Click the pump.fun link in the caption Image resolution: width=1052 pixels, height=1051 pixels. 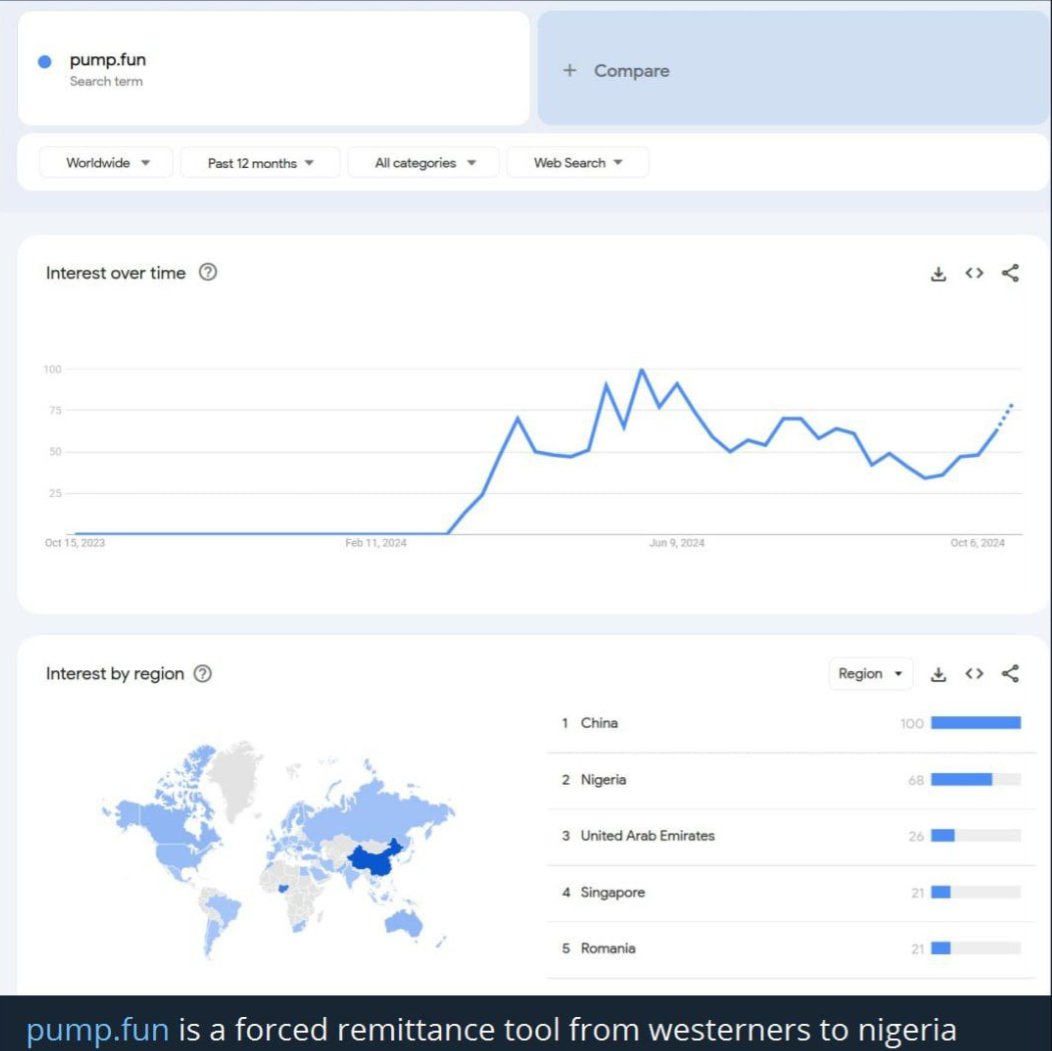point(97,1029)
